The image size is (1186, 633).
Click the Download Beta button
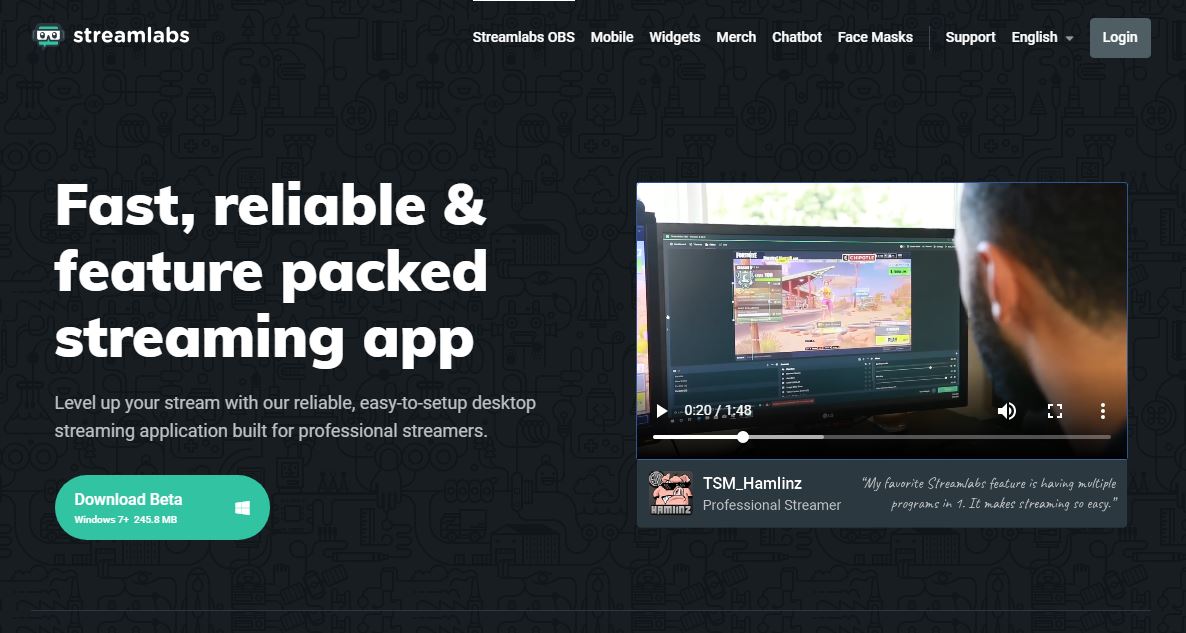click(x=163, y=507)
